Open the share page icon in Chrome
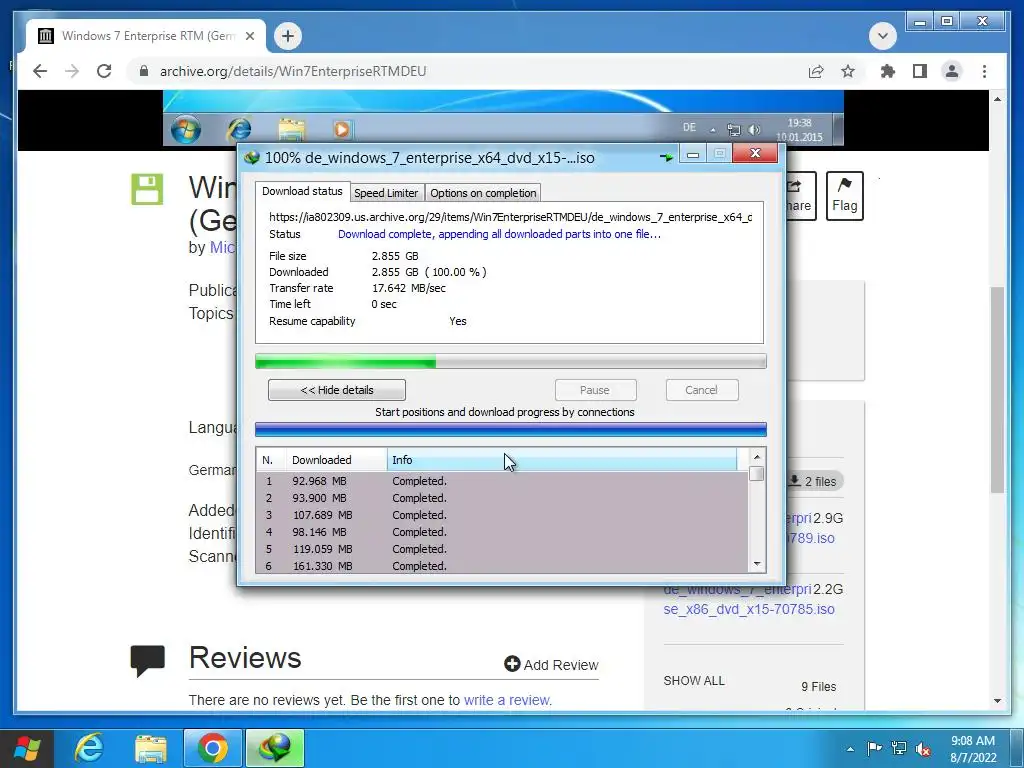Viewport: 1024px width, 768px height. (816, 71)
